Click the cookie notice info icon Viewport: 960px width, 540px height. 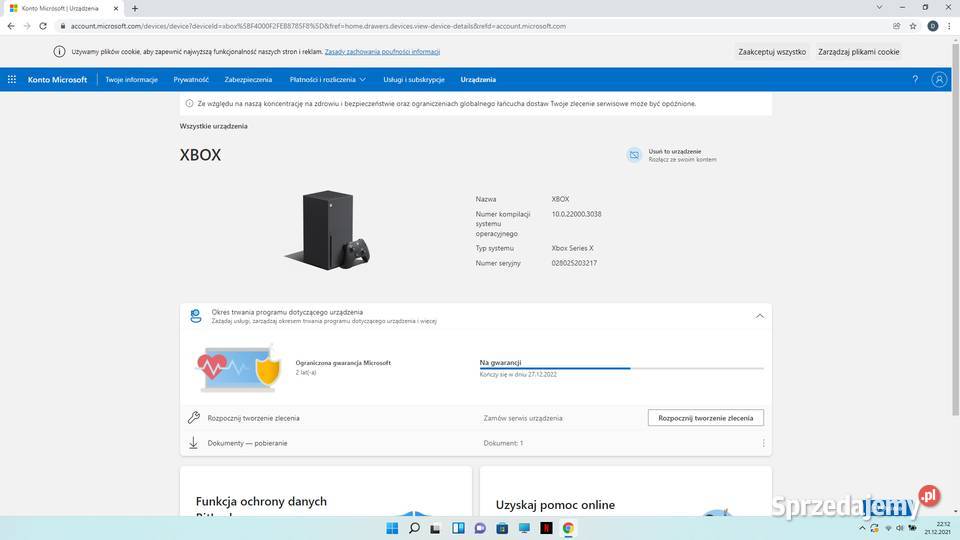[x=59, y=51]
